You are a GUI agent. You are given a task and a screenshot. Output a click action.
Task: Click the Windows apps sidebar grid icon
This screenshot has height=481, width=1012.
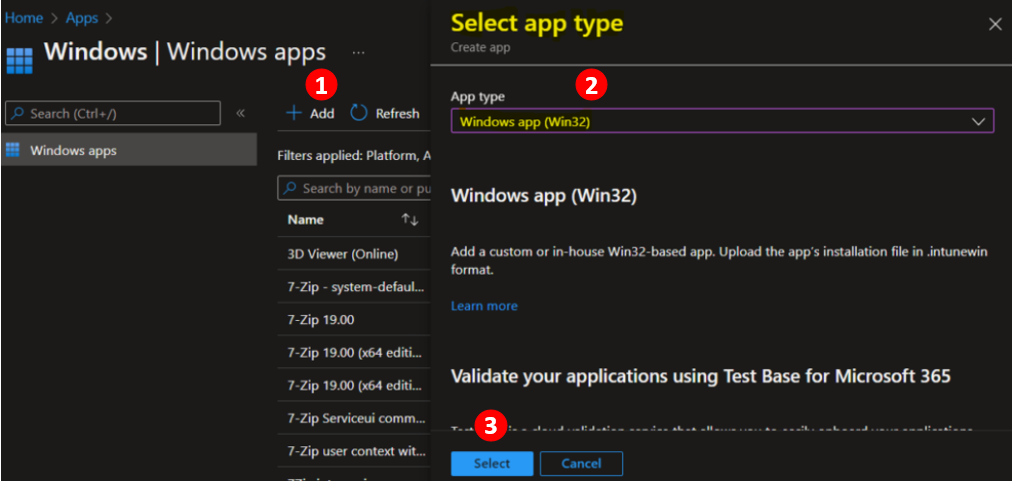[12, 150]
